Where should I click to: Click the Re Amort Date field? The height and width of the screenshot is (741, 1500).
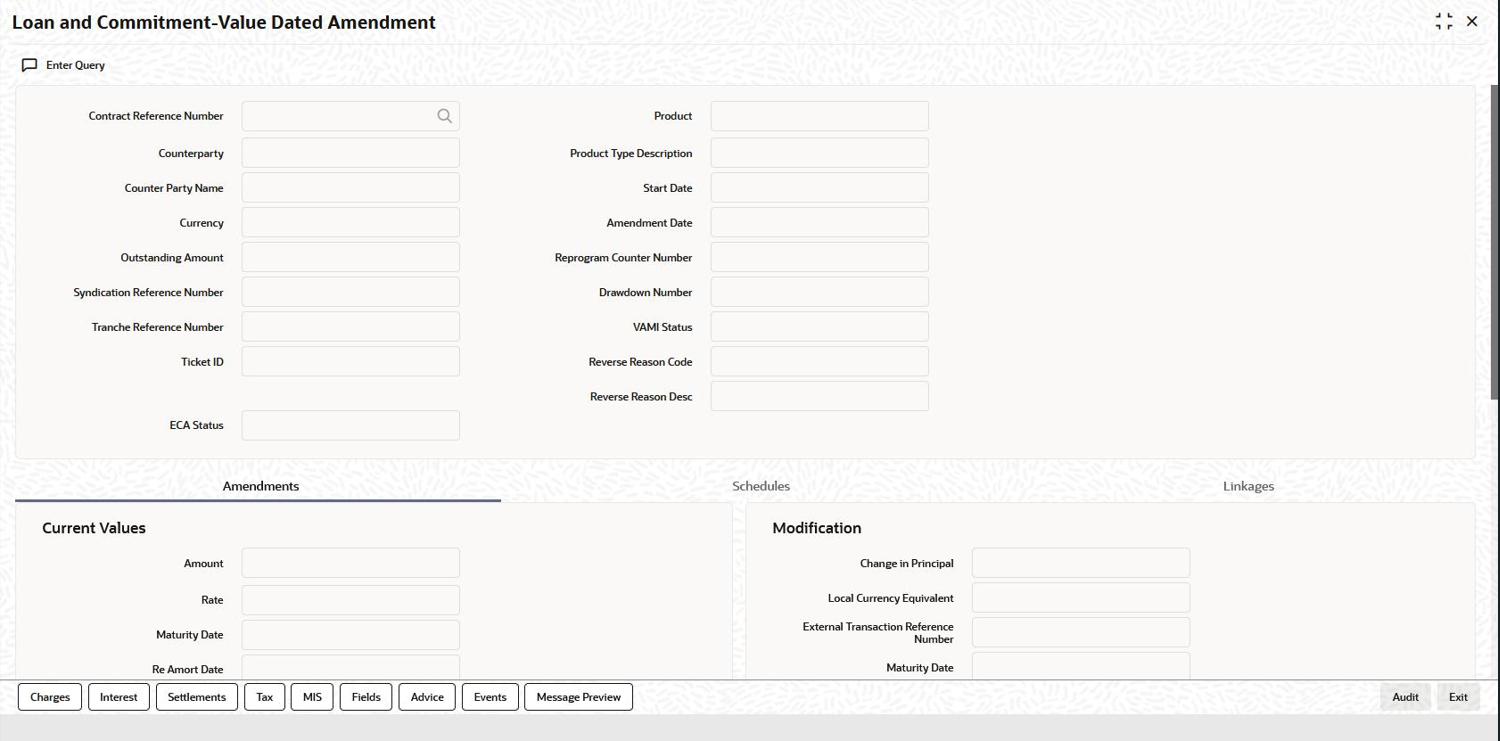coord(350,667)
